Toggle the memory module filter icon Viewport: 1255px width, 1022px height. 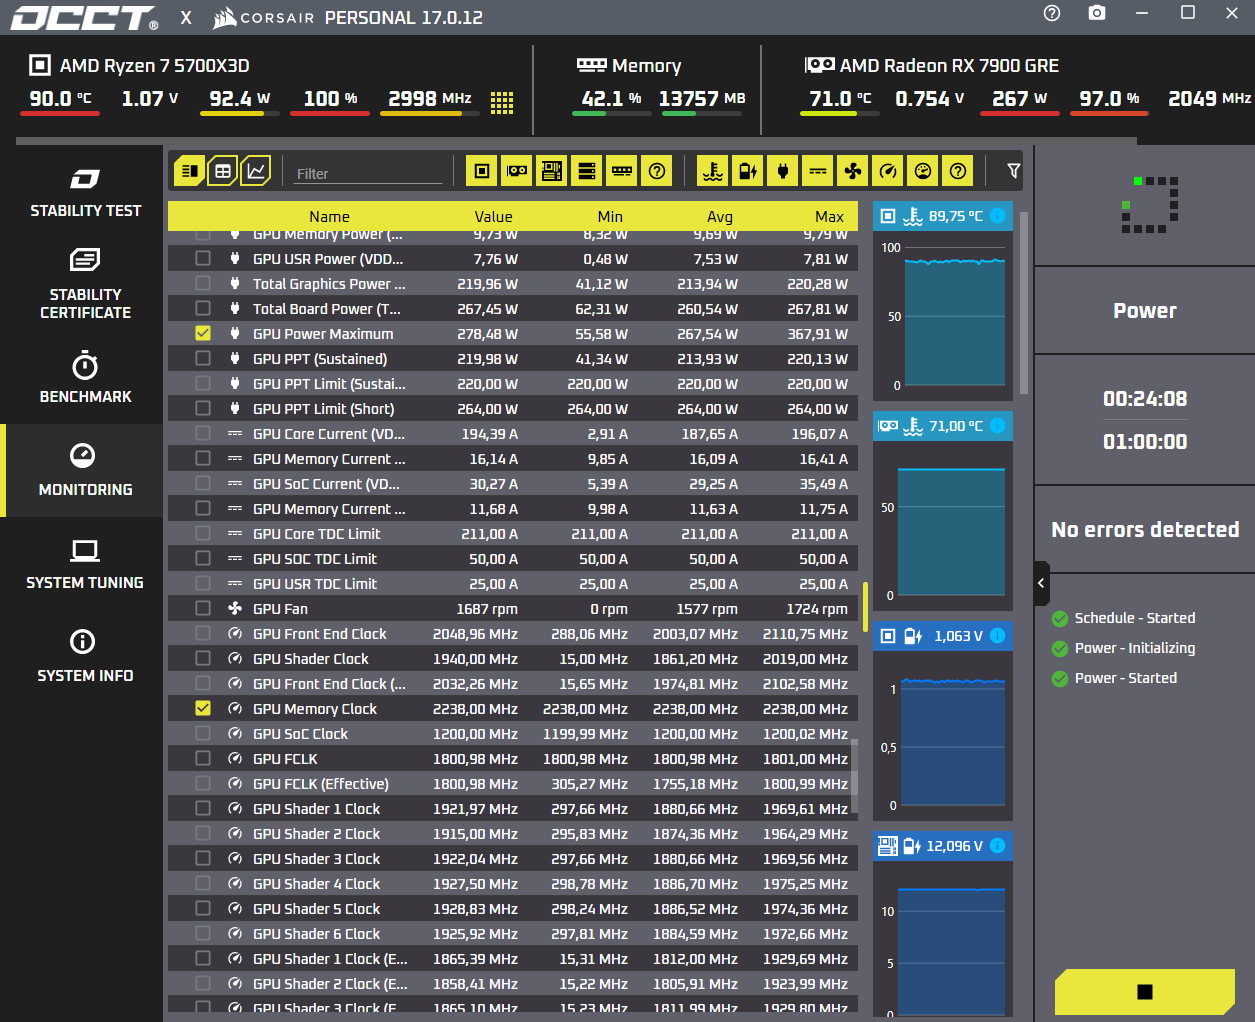click(x=622, y=171)
